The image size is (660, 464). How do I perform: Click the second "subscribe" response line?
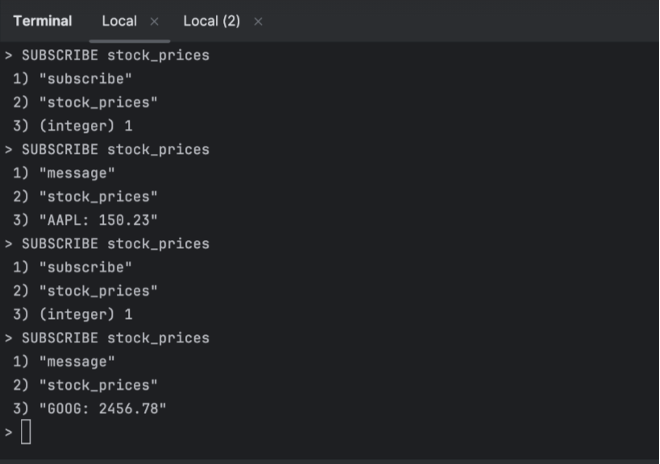[x=72, y=267]
